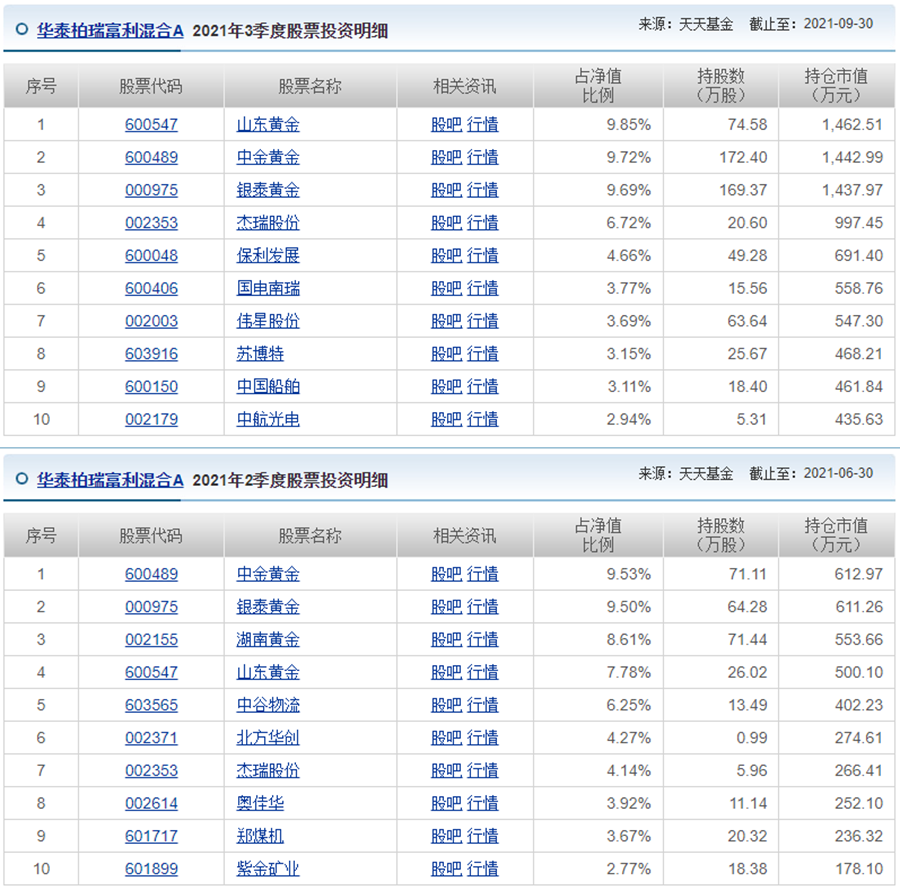Click stock code 002179

152,419
